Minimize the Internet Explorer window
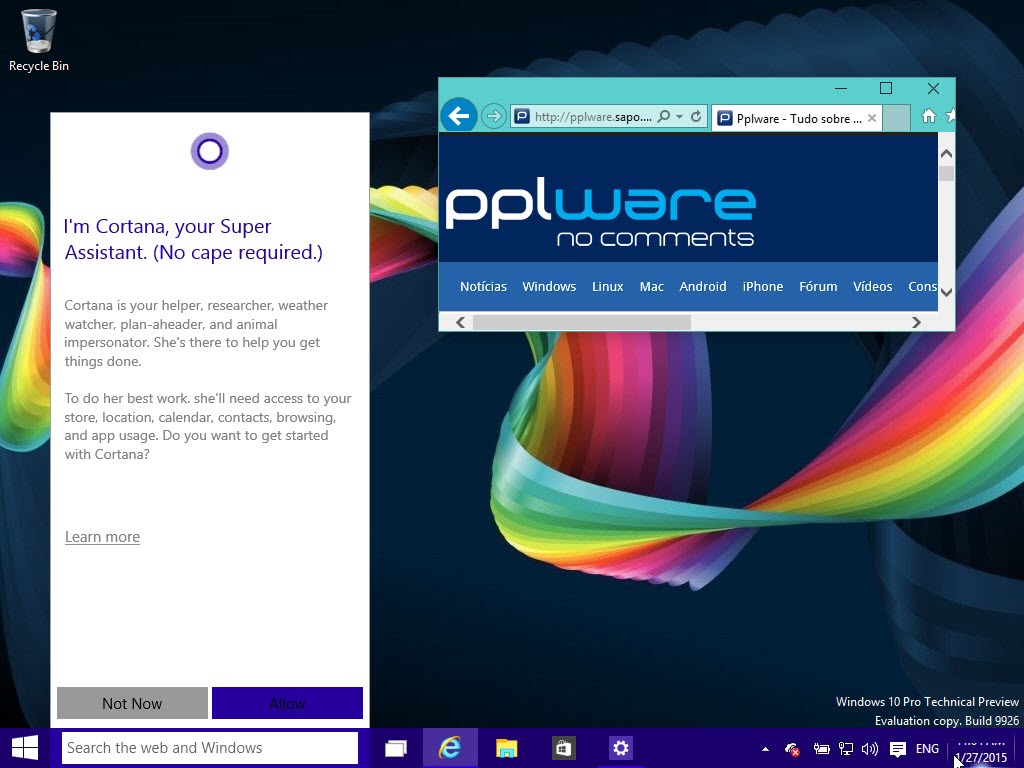This screenshot has width=1024, height=768. point(841,88)
